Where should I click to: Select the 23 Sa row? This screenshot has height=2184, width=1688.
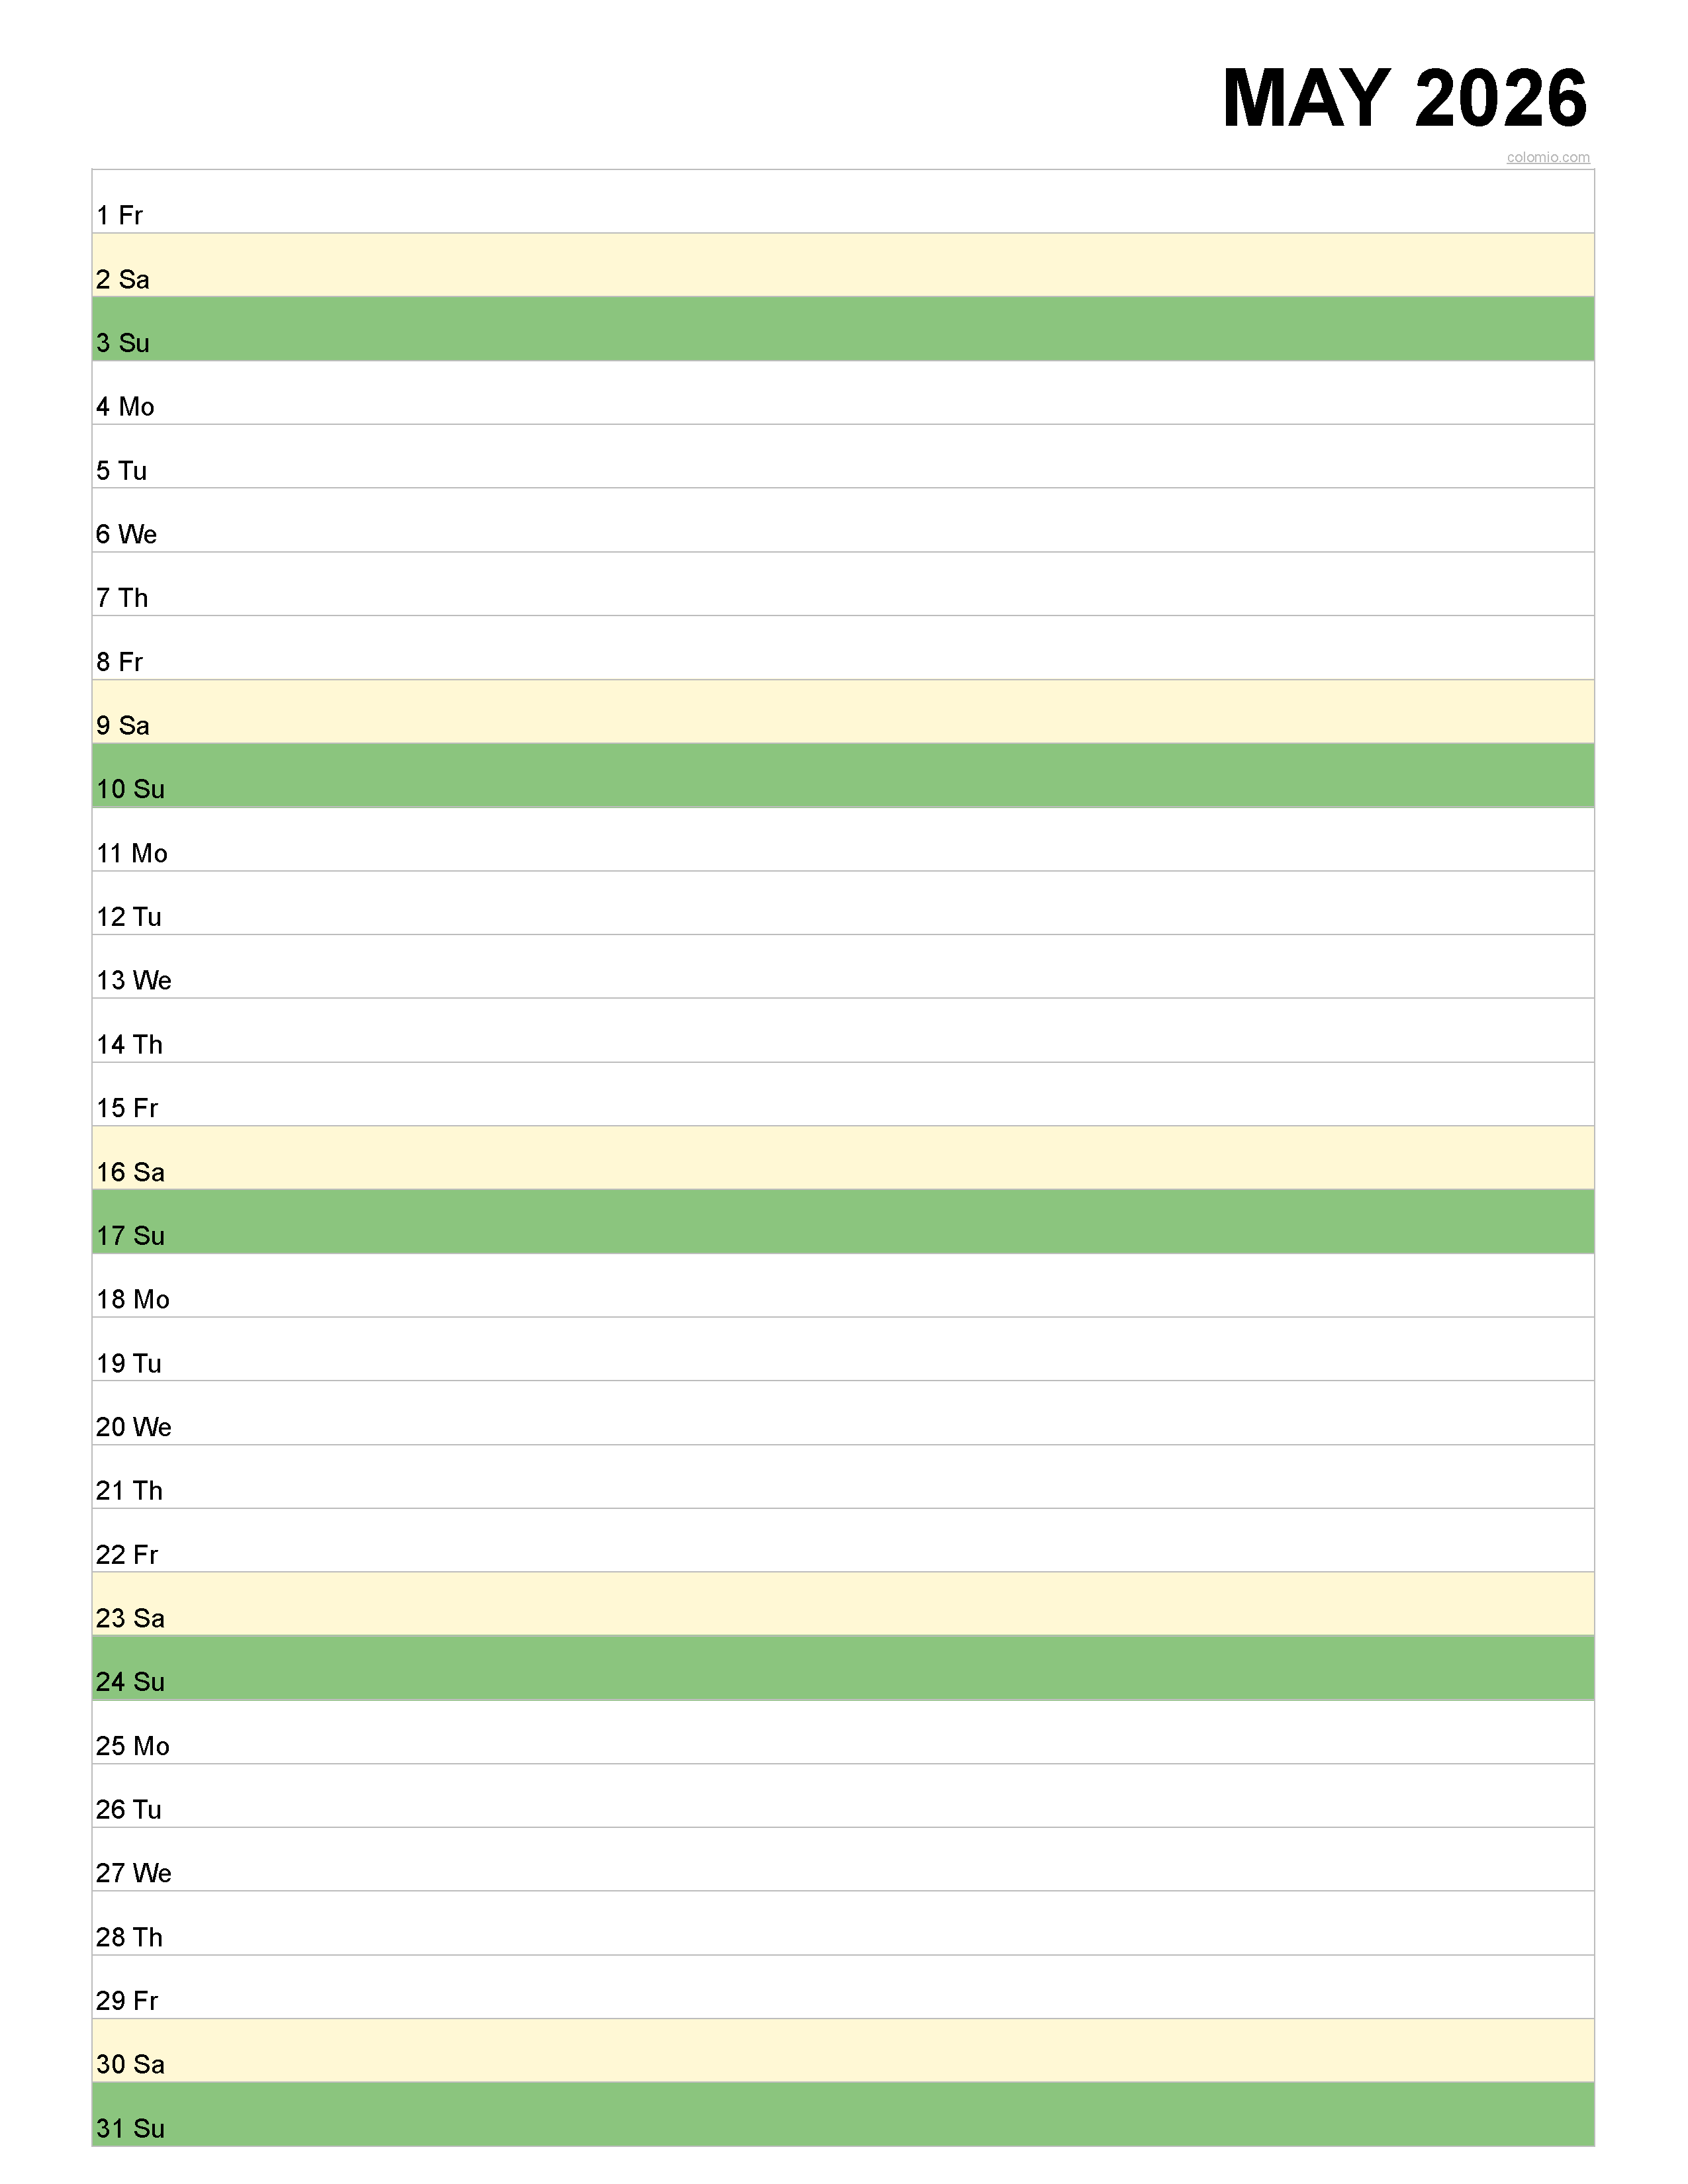[x=843, y=1604]
